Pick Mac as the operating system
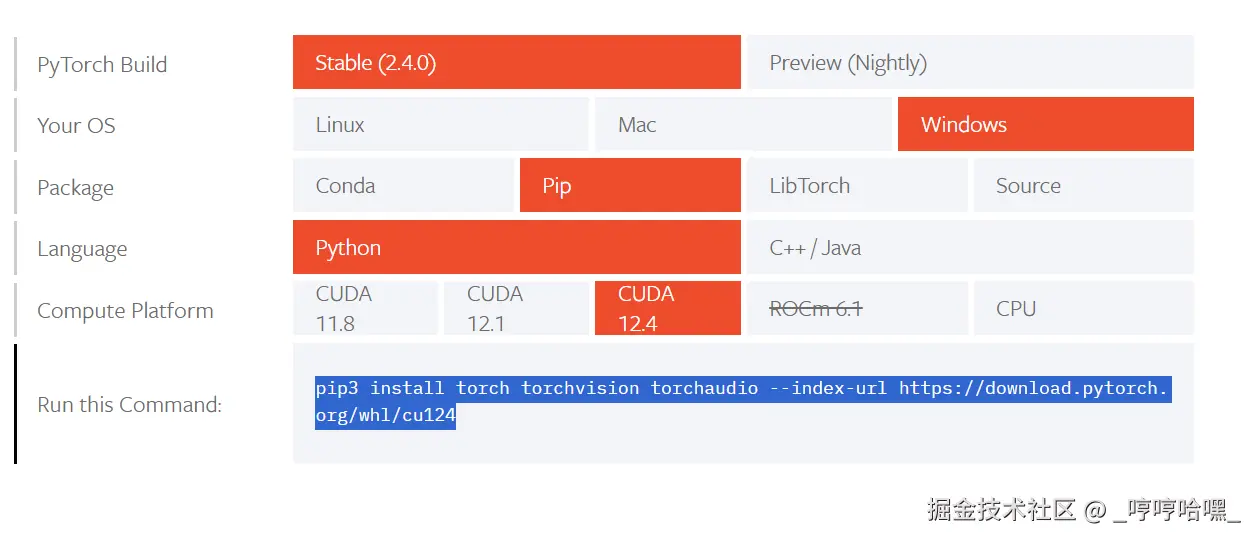This screenshot has width=1258, height=541. click(x=743, y=125)
